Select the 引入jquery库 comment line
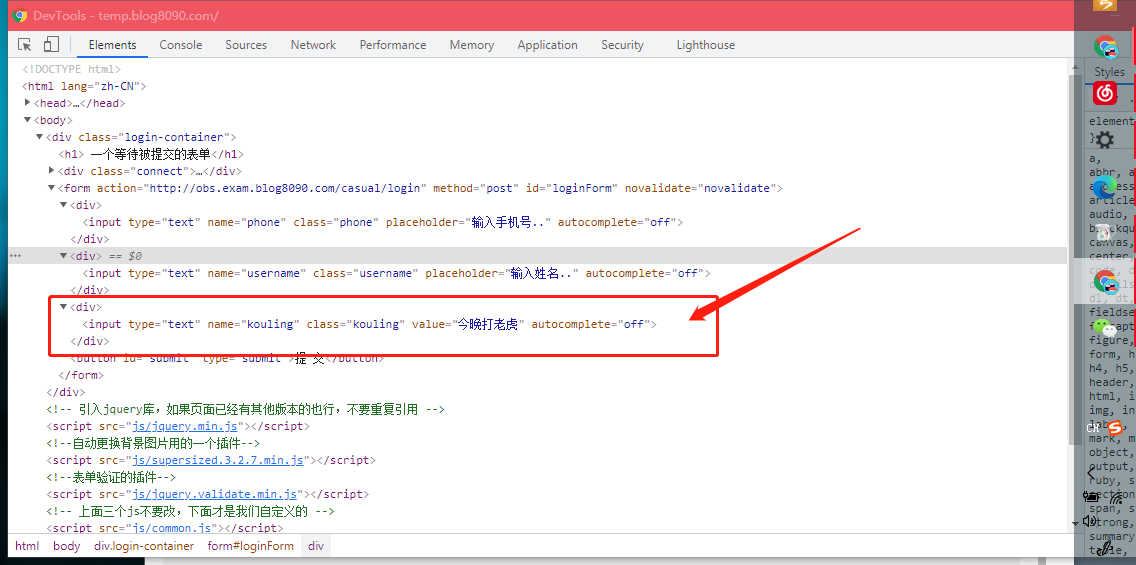This screenshot has height=565, width=1136. pyautogui.click(x=246, y=409)
